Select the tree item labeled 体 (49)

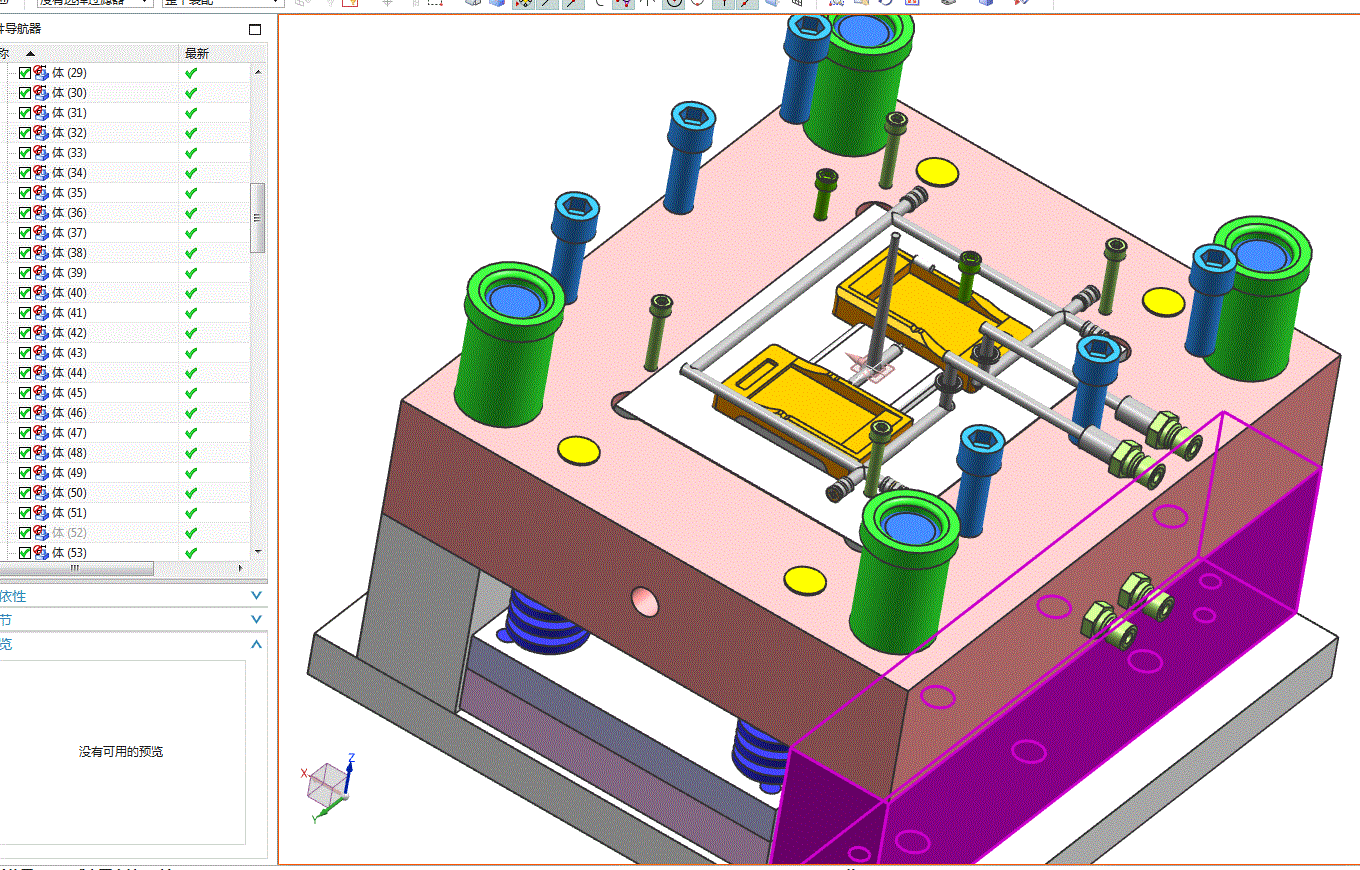click(x=69, y=473)
